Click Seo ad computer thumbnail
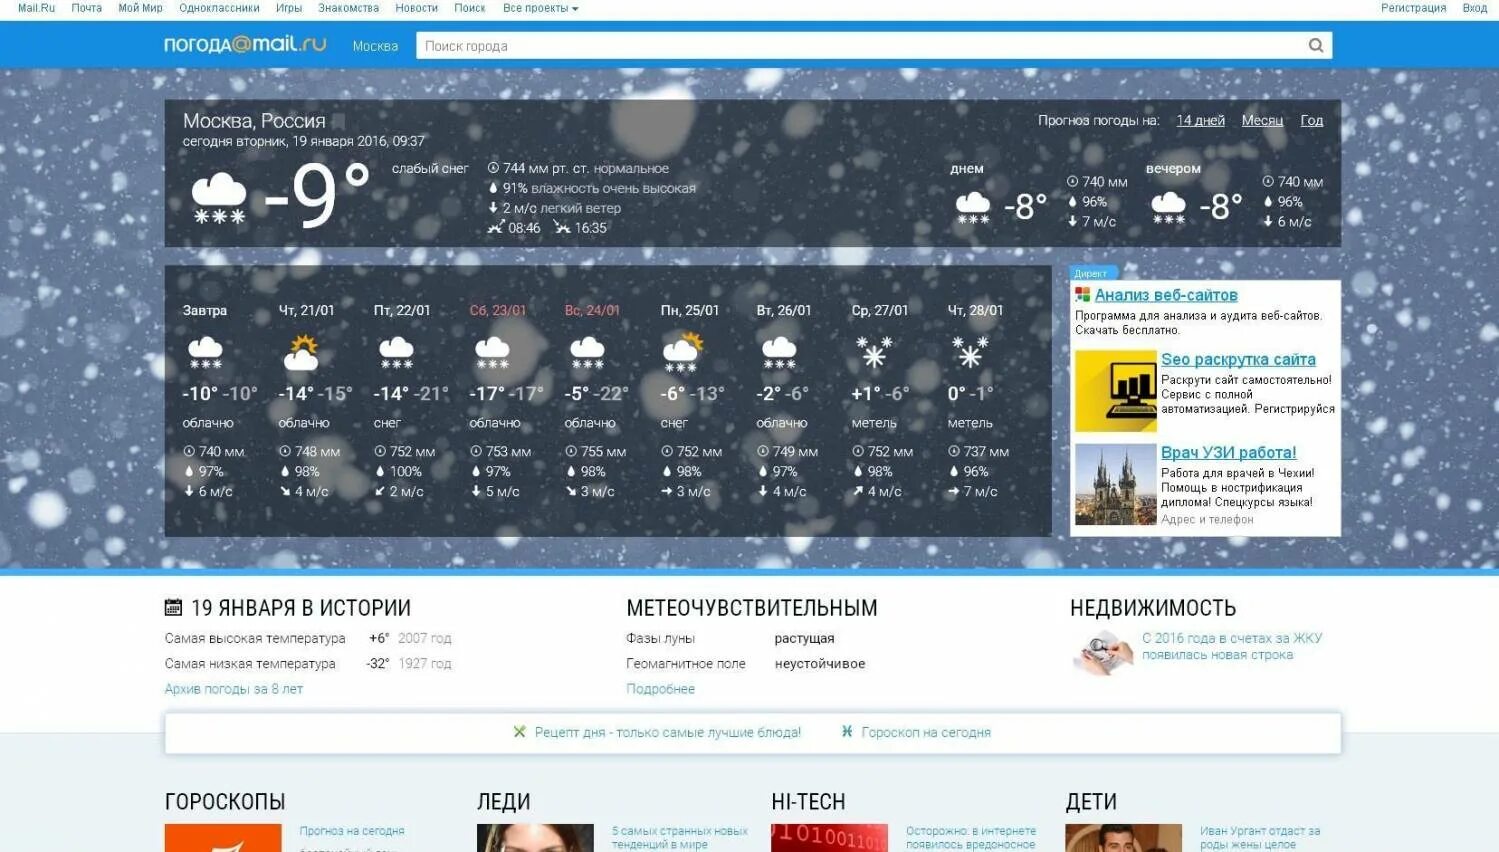Image resolution: width=1499 pixels, height=852 pixels. point(1116,391)
